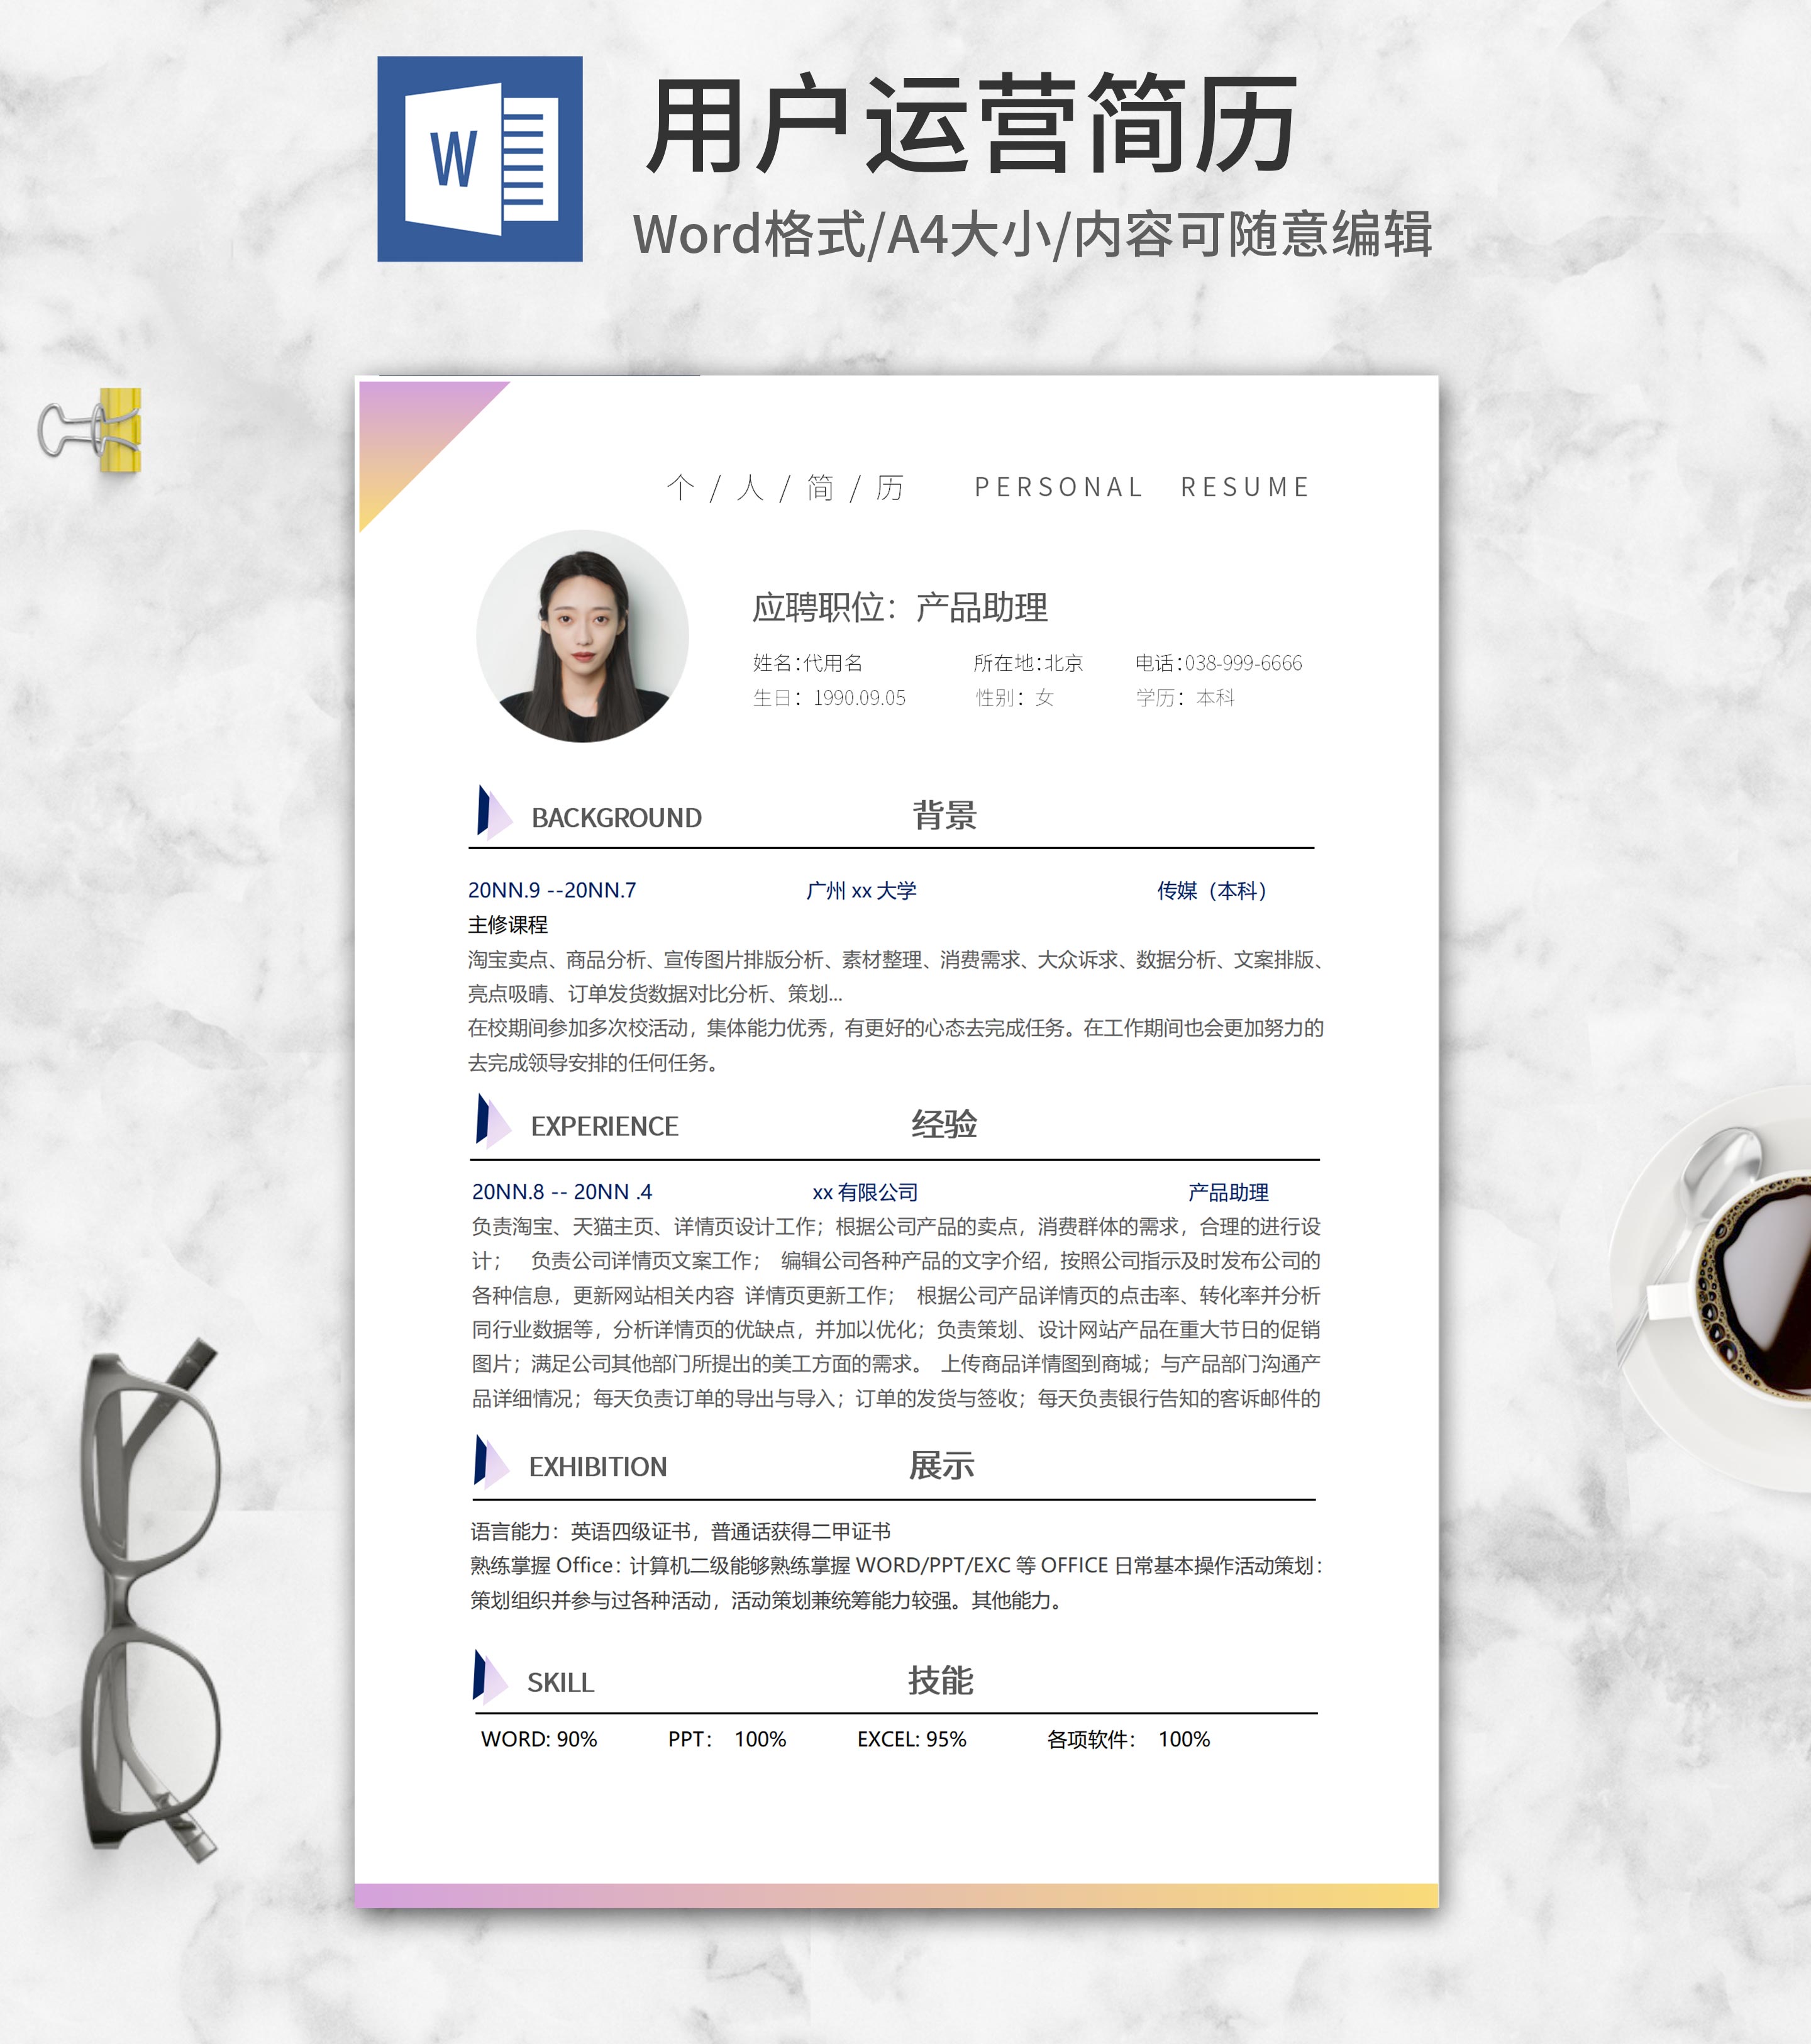The image size is (1811, 2044).
Task: Click the applied position text 产品助理
Action: (981, 607)
